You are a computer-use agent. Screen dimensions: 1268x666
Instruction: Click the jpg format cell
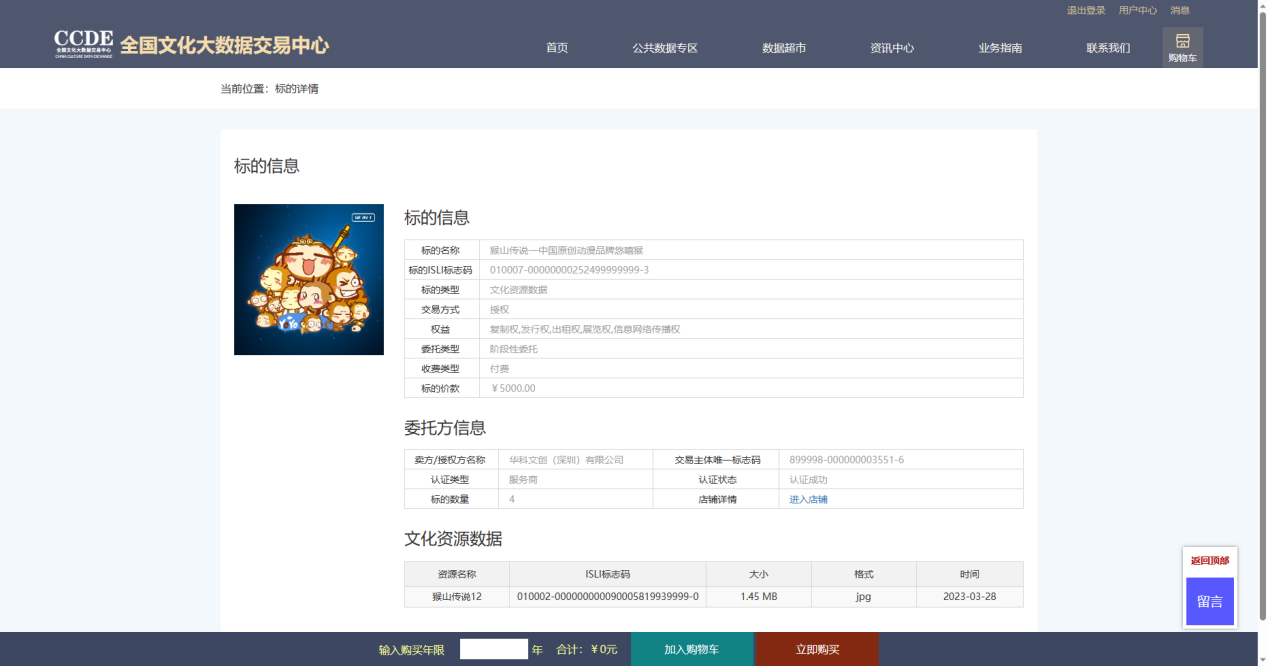(x=864, y=597)
